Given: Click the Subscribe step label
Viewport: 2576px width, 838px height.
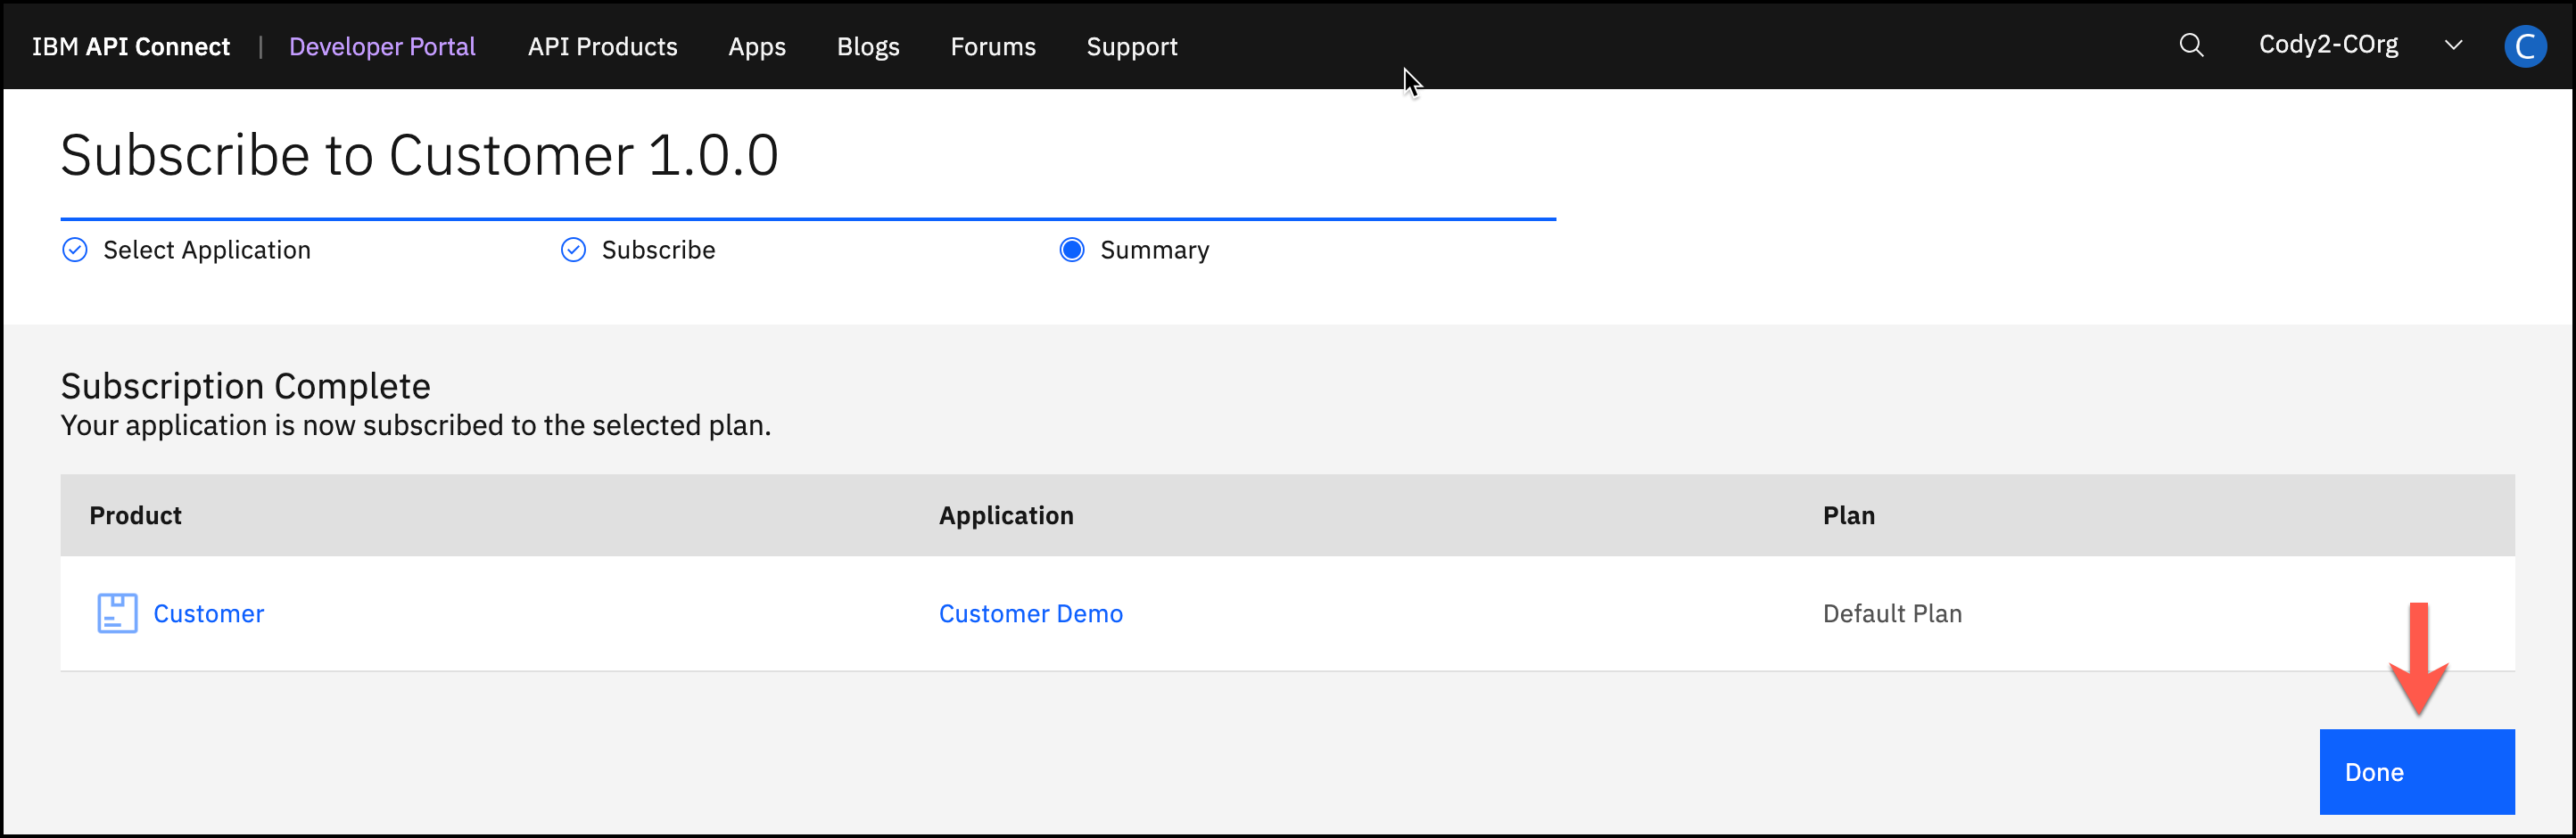Looking at the screenshot, I should 658,250.
